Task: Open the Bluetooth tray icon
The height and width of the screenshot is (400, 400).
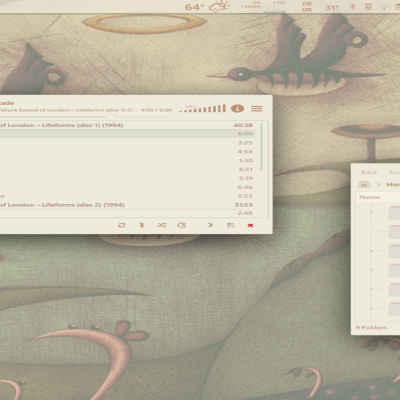Action: pyautogui.click(x=352, y=7)
